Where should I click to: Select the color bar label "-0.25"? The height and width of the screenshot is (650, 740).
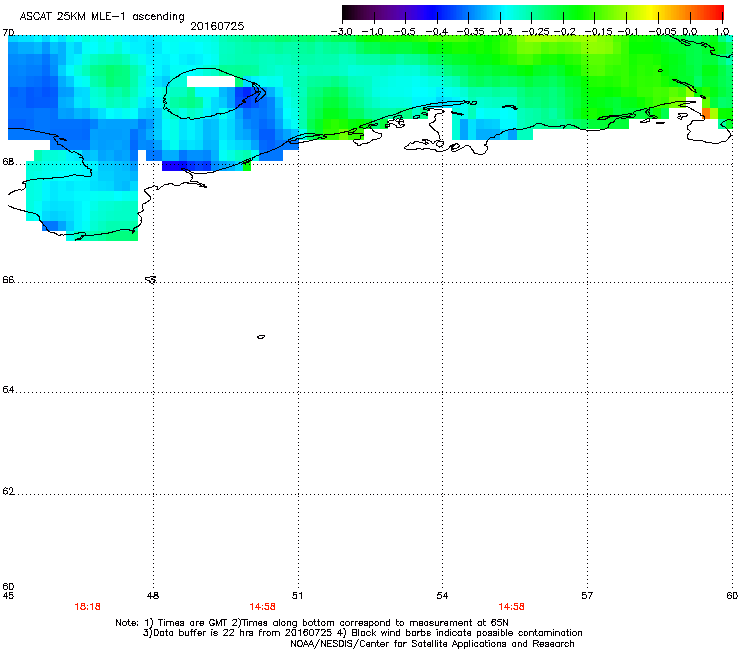[535, 32]
